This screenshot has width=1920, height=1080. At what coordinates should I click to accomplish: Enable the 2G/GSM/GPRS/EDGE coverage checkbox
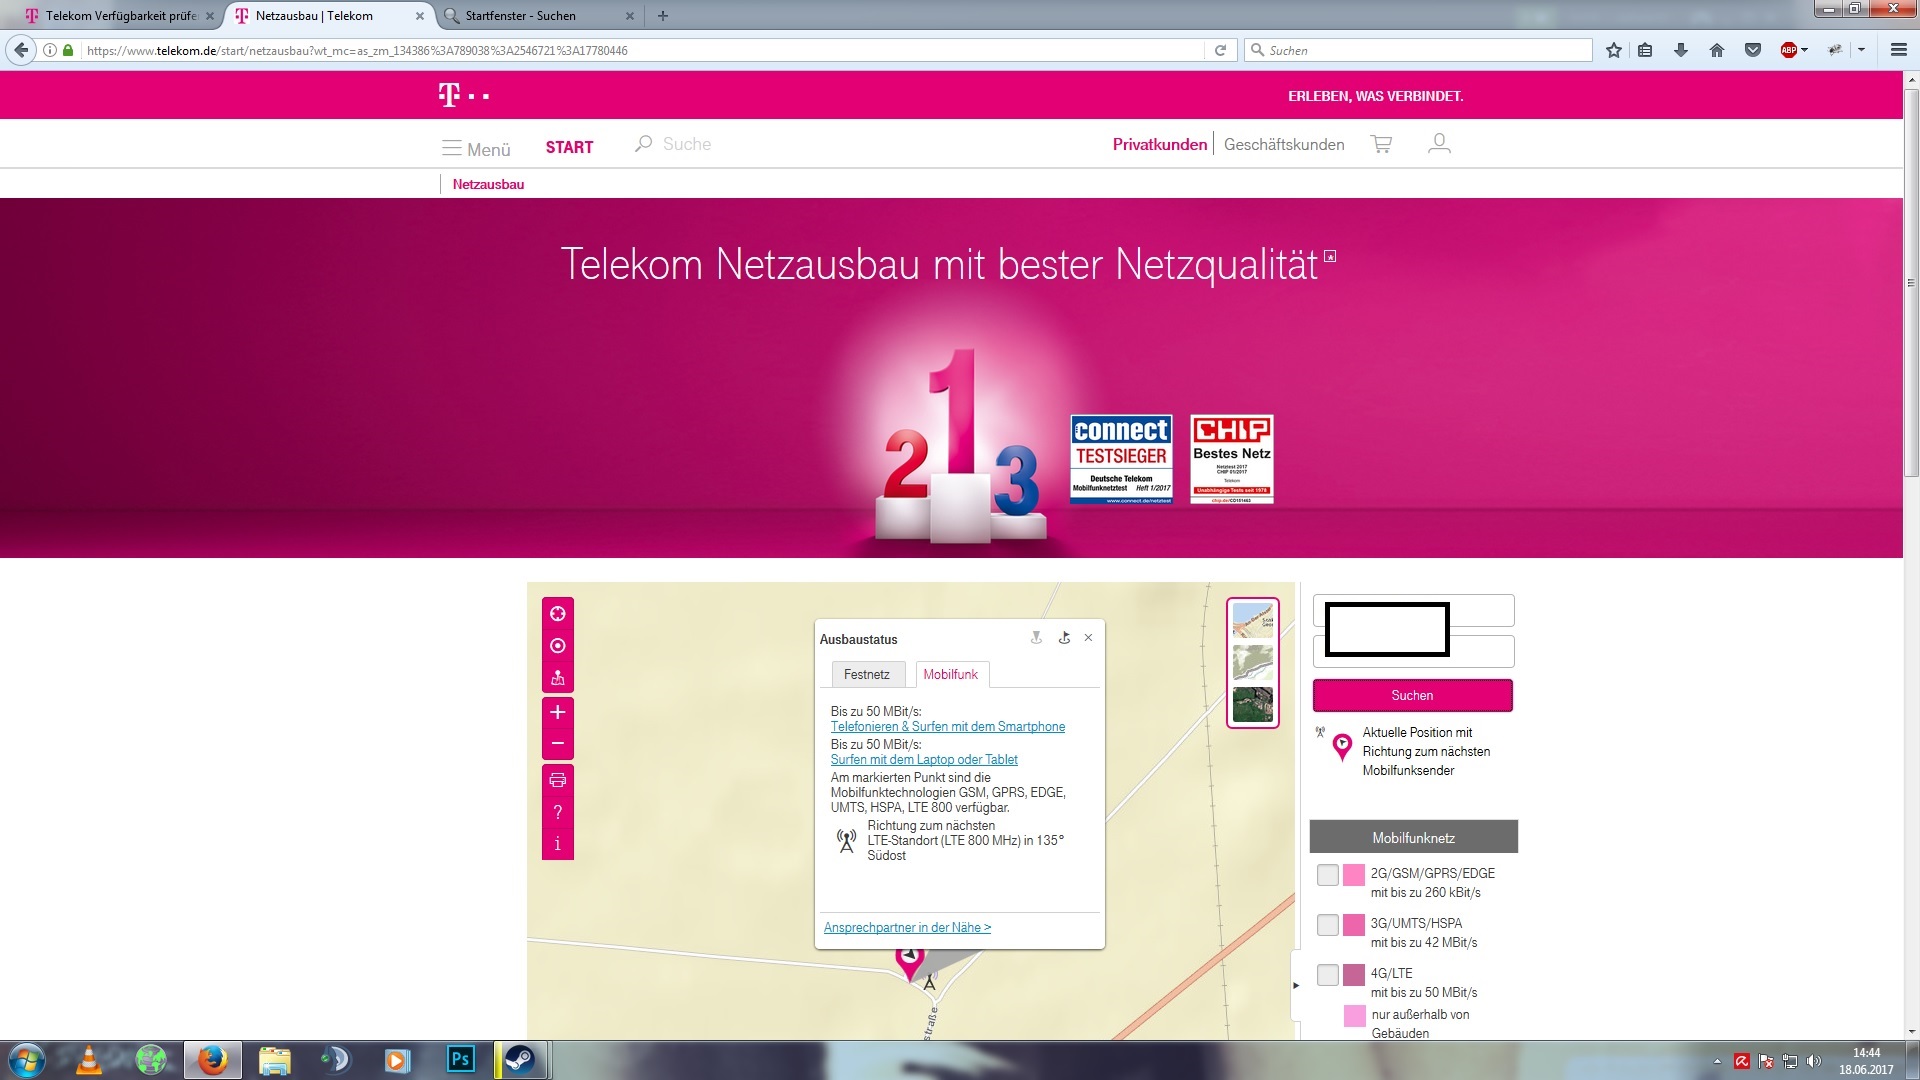tap(1327, 875)
